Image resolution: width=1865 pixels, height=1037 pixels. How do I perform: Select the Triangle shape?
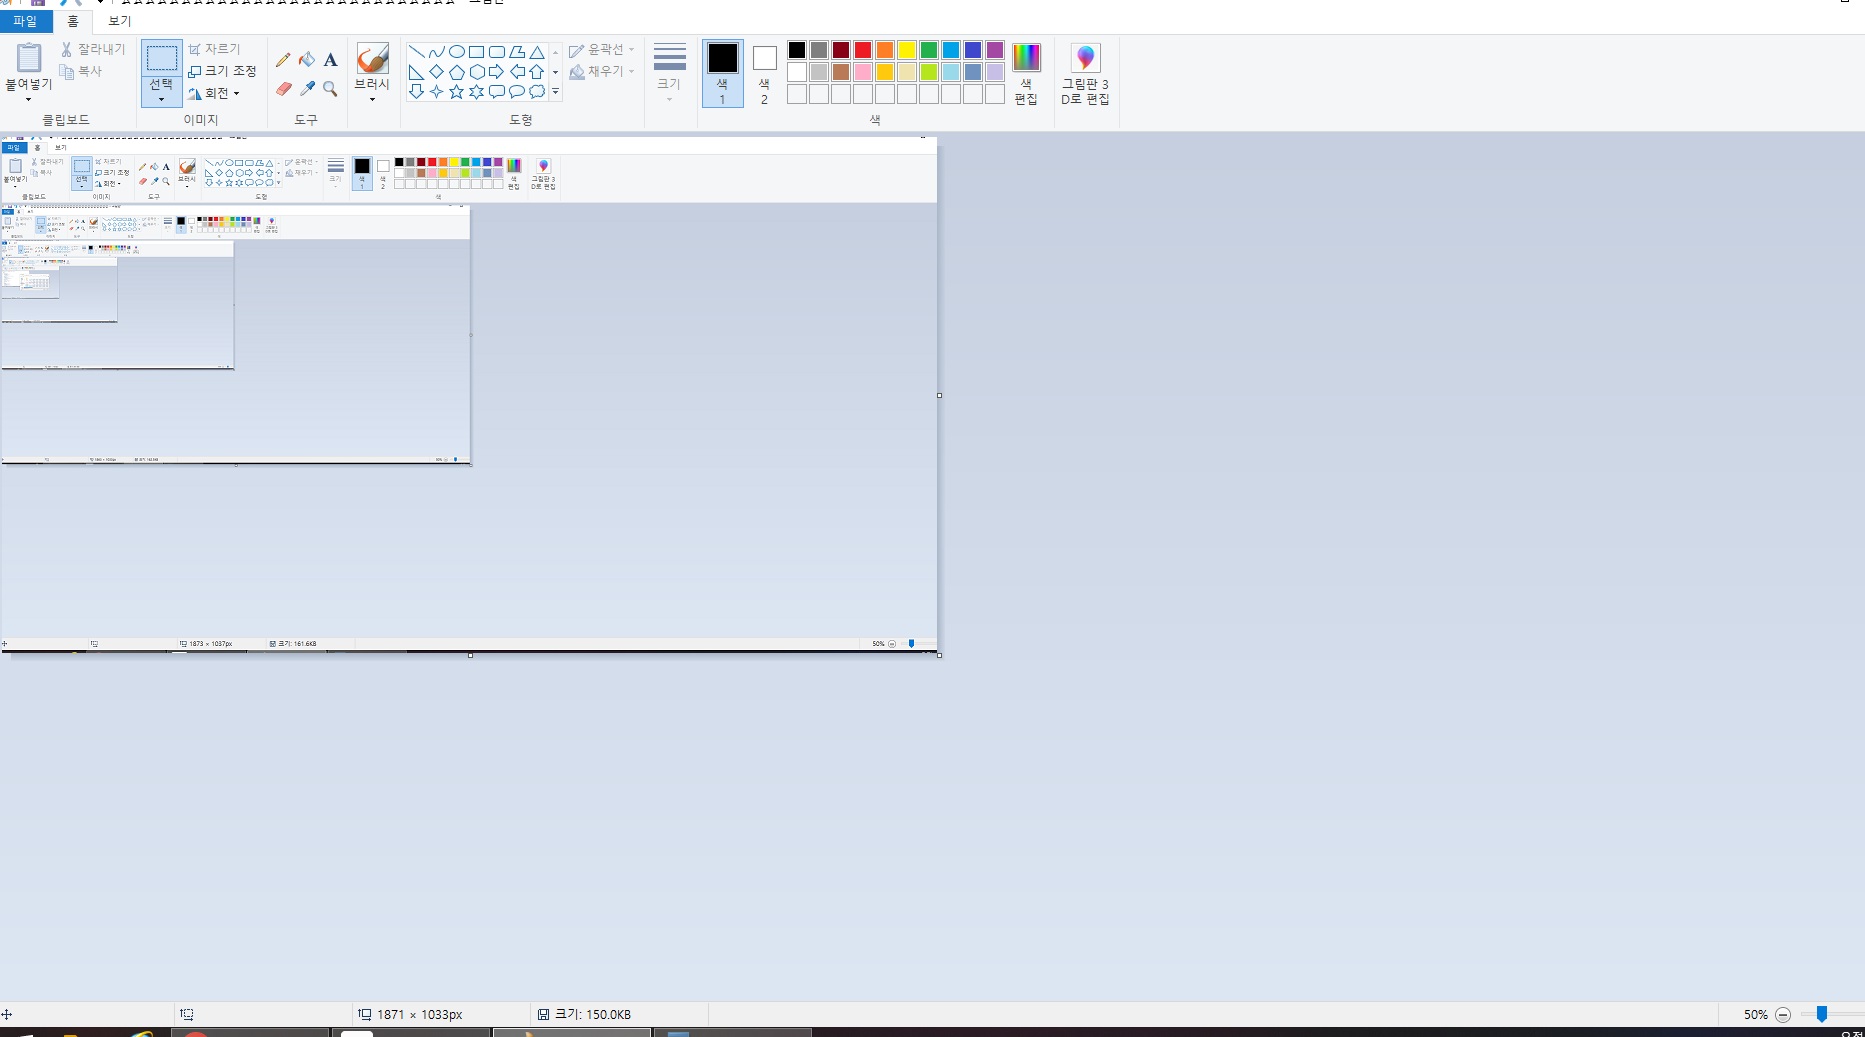pos(537,52)
